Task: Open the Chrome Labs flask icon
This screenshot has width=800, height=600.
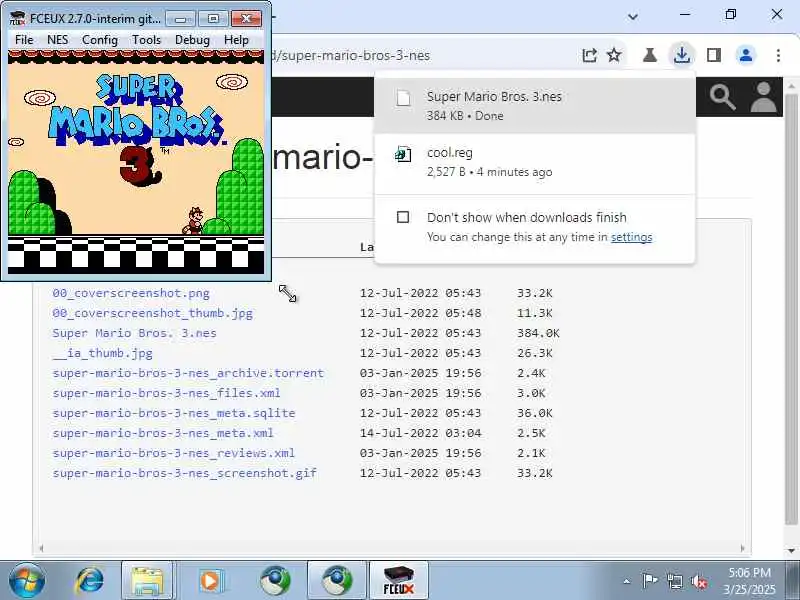Action: pyautogui.click(x=649, y=55)
